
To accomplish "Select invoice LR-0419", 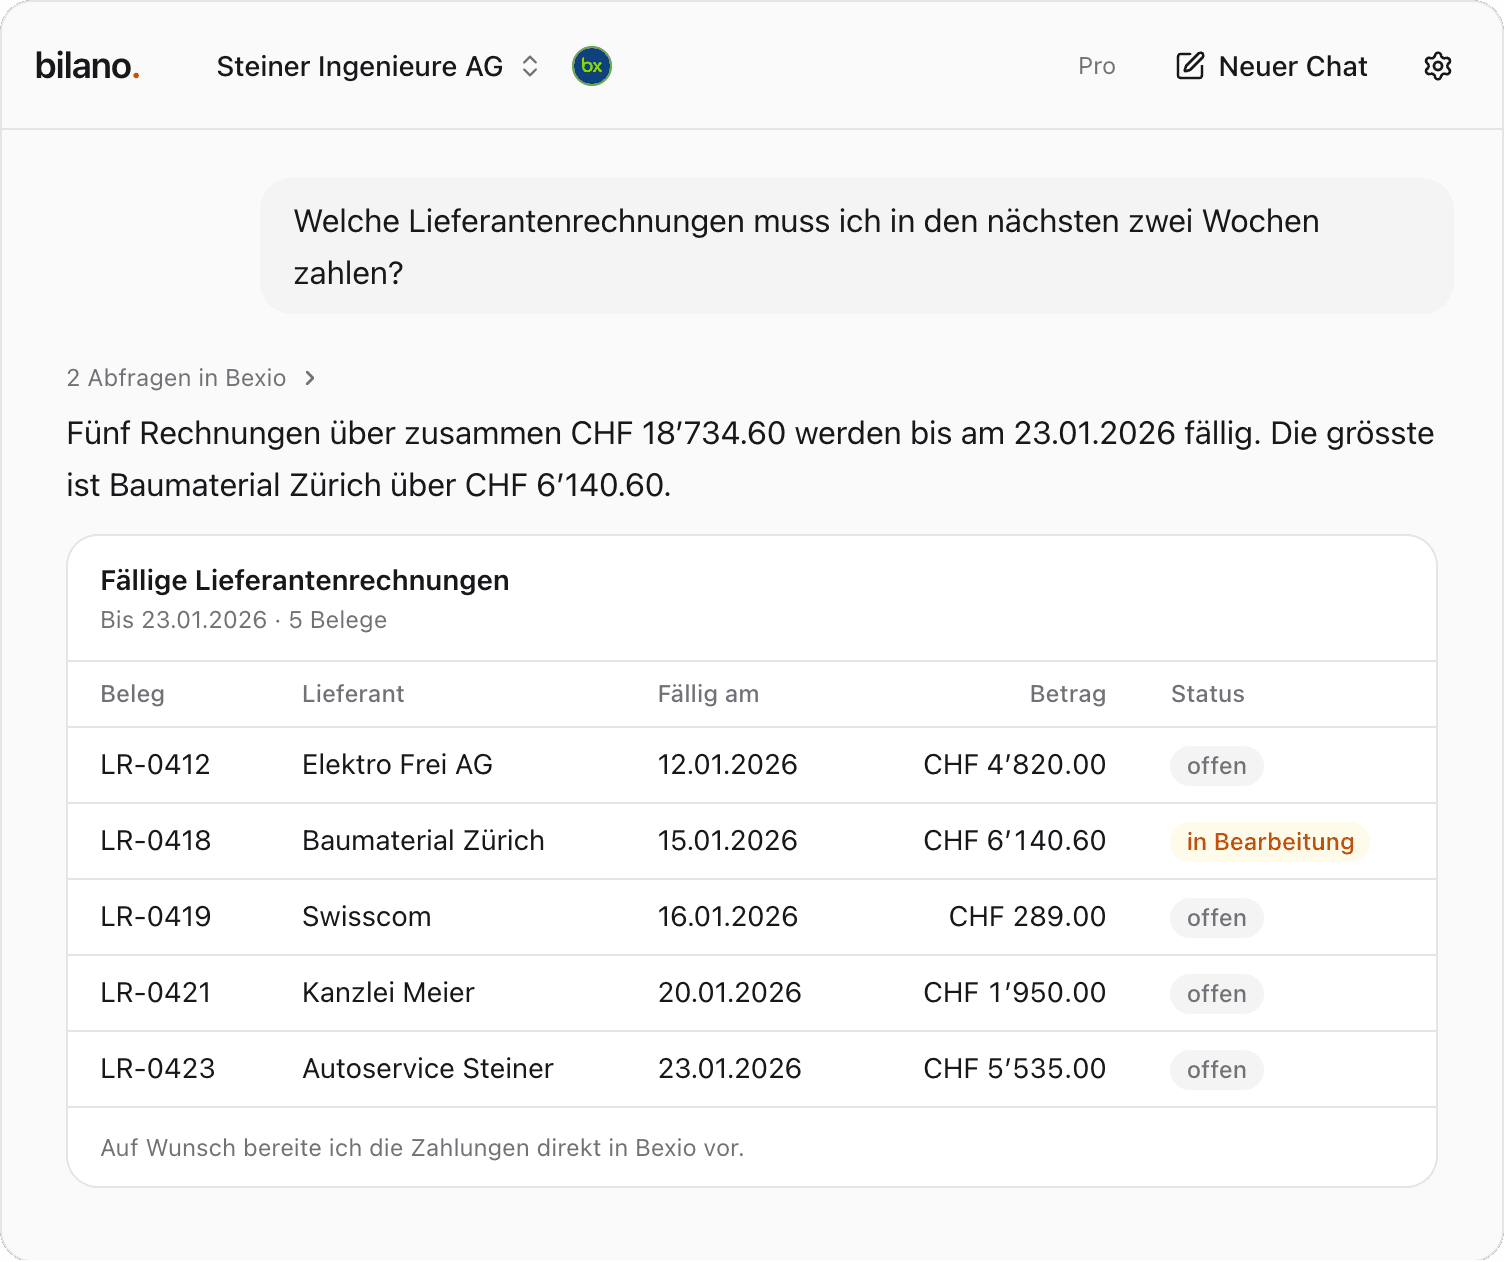I will pyautogui.click(x=155, y=917).
